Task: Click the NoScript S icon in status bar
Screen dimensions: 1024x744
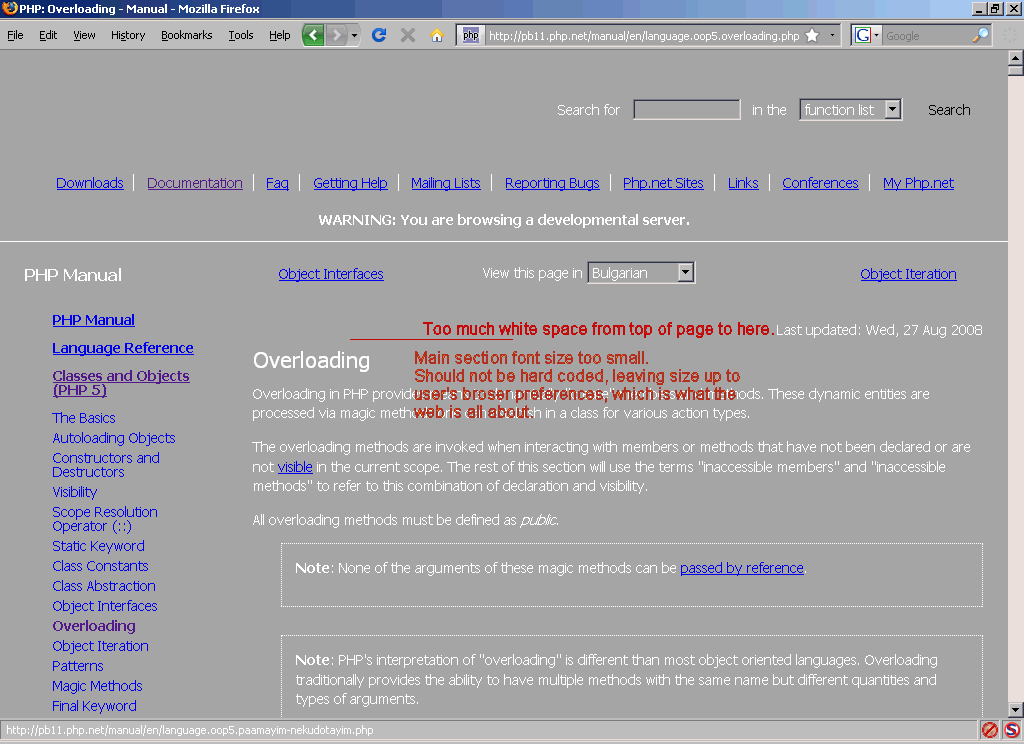Action: pyautogui.click(x=1012, y=730)
